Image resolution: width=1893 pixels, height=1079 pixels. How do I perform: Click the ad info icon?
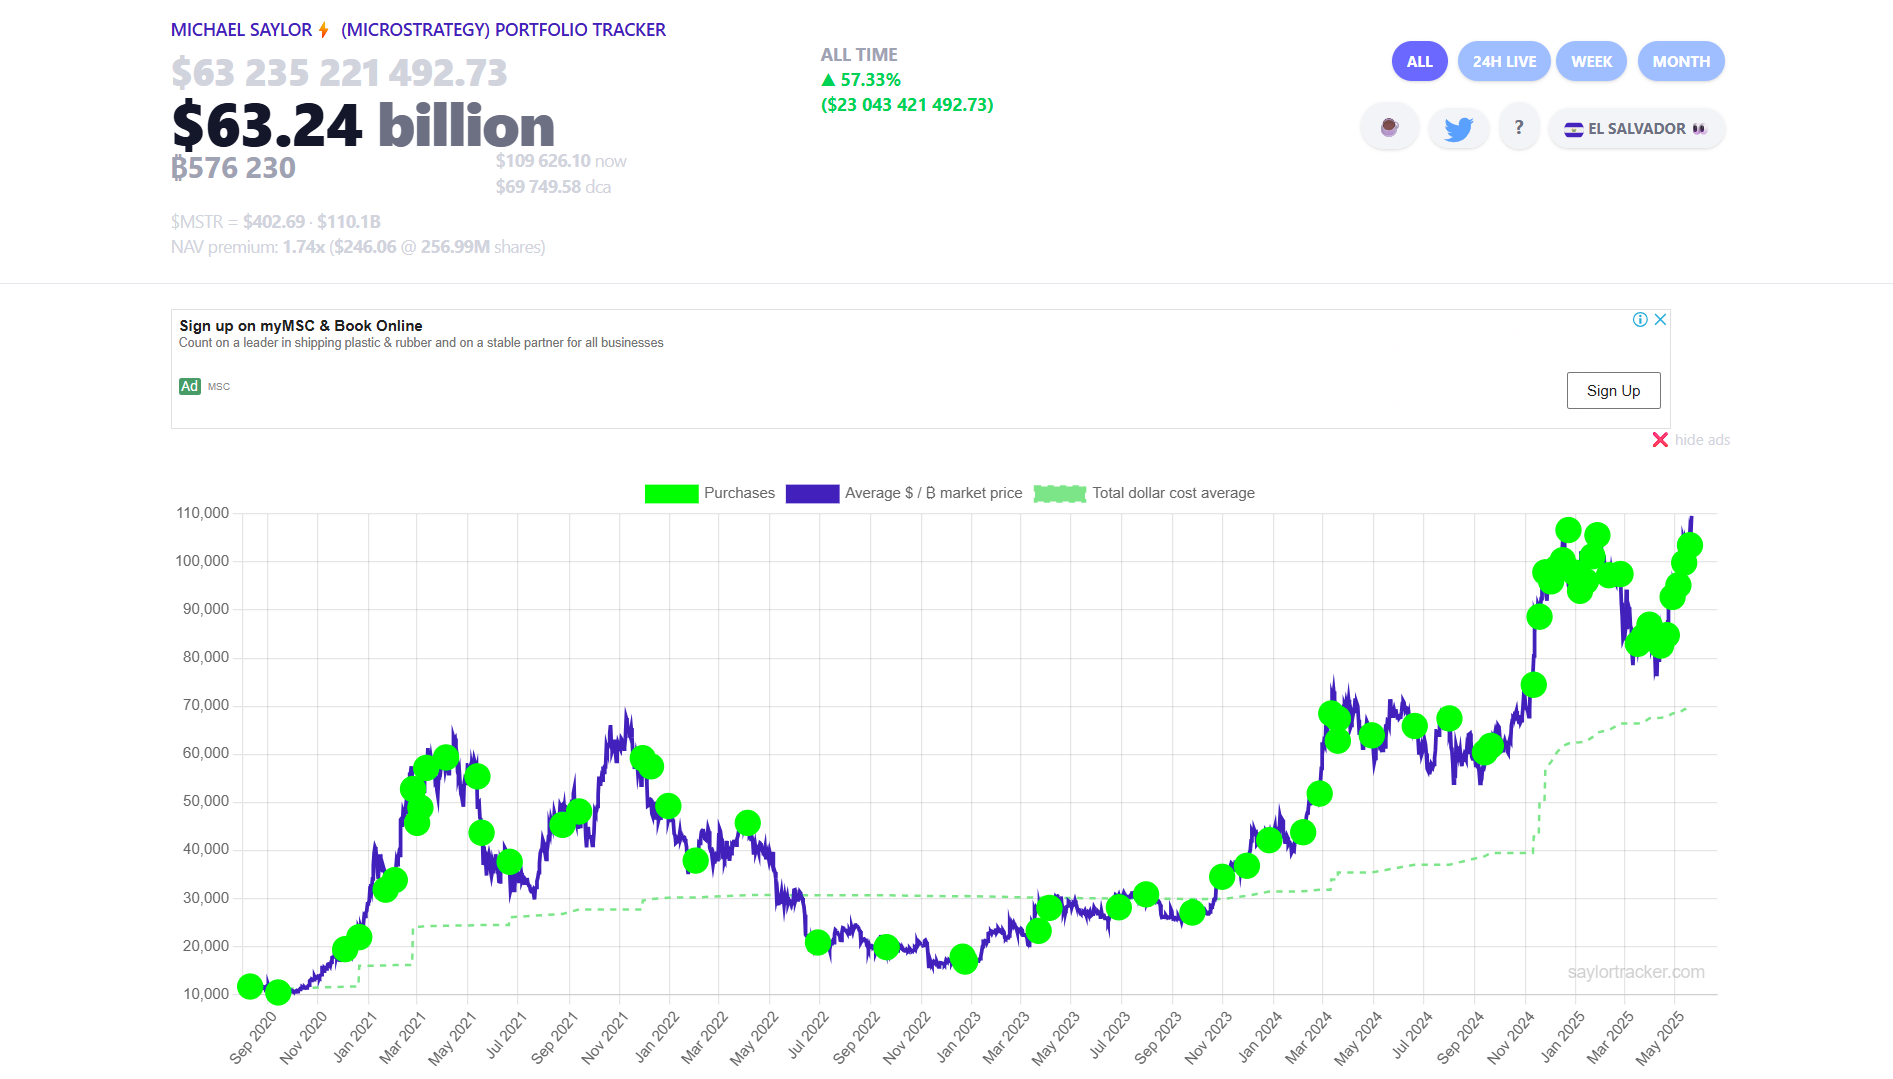(x=1640, y=320)
